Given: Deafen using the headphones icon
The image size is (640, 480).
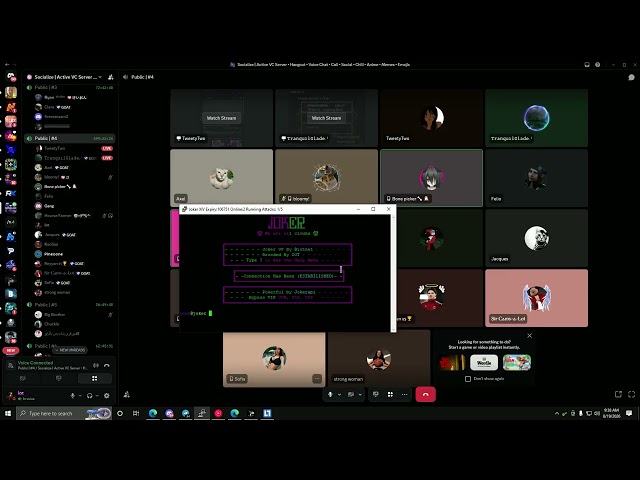Looking at the screenshot, I should [x=89, y=396].
